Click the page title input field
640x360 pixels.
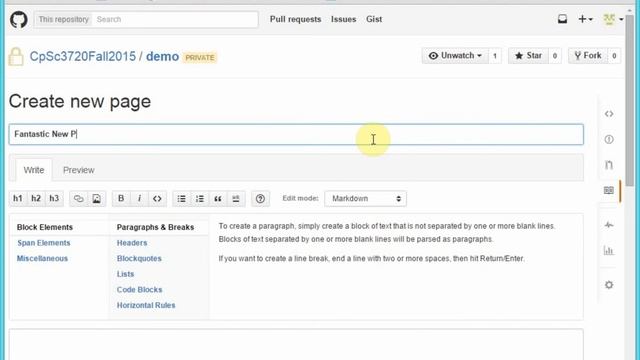tap(296, 134)
